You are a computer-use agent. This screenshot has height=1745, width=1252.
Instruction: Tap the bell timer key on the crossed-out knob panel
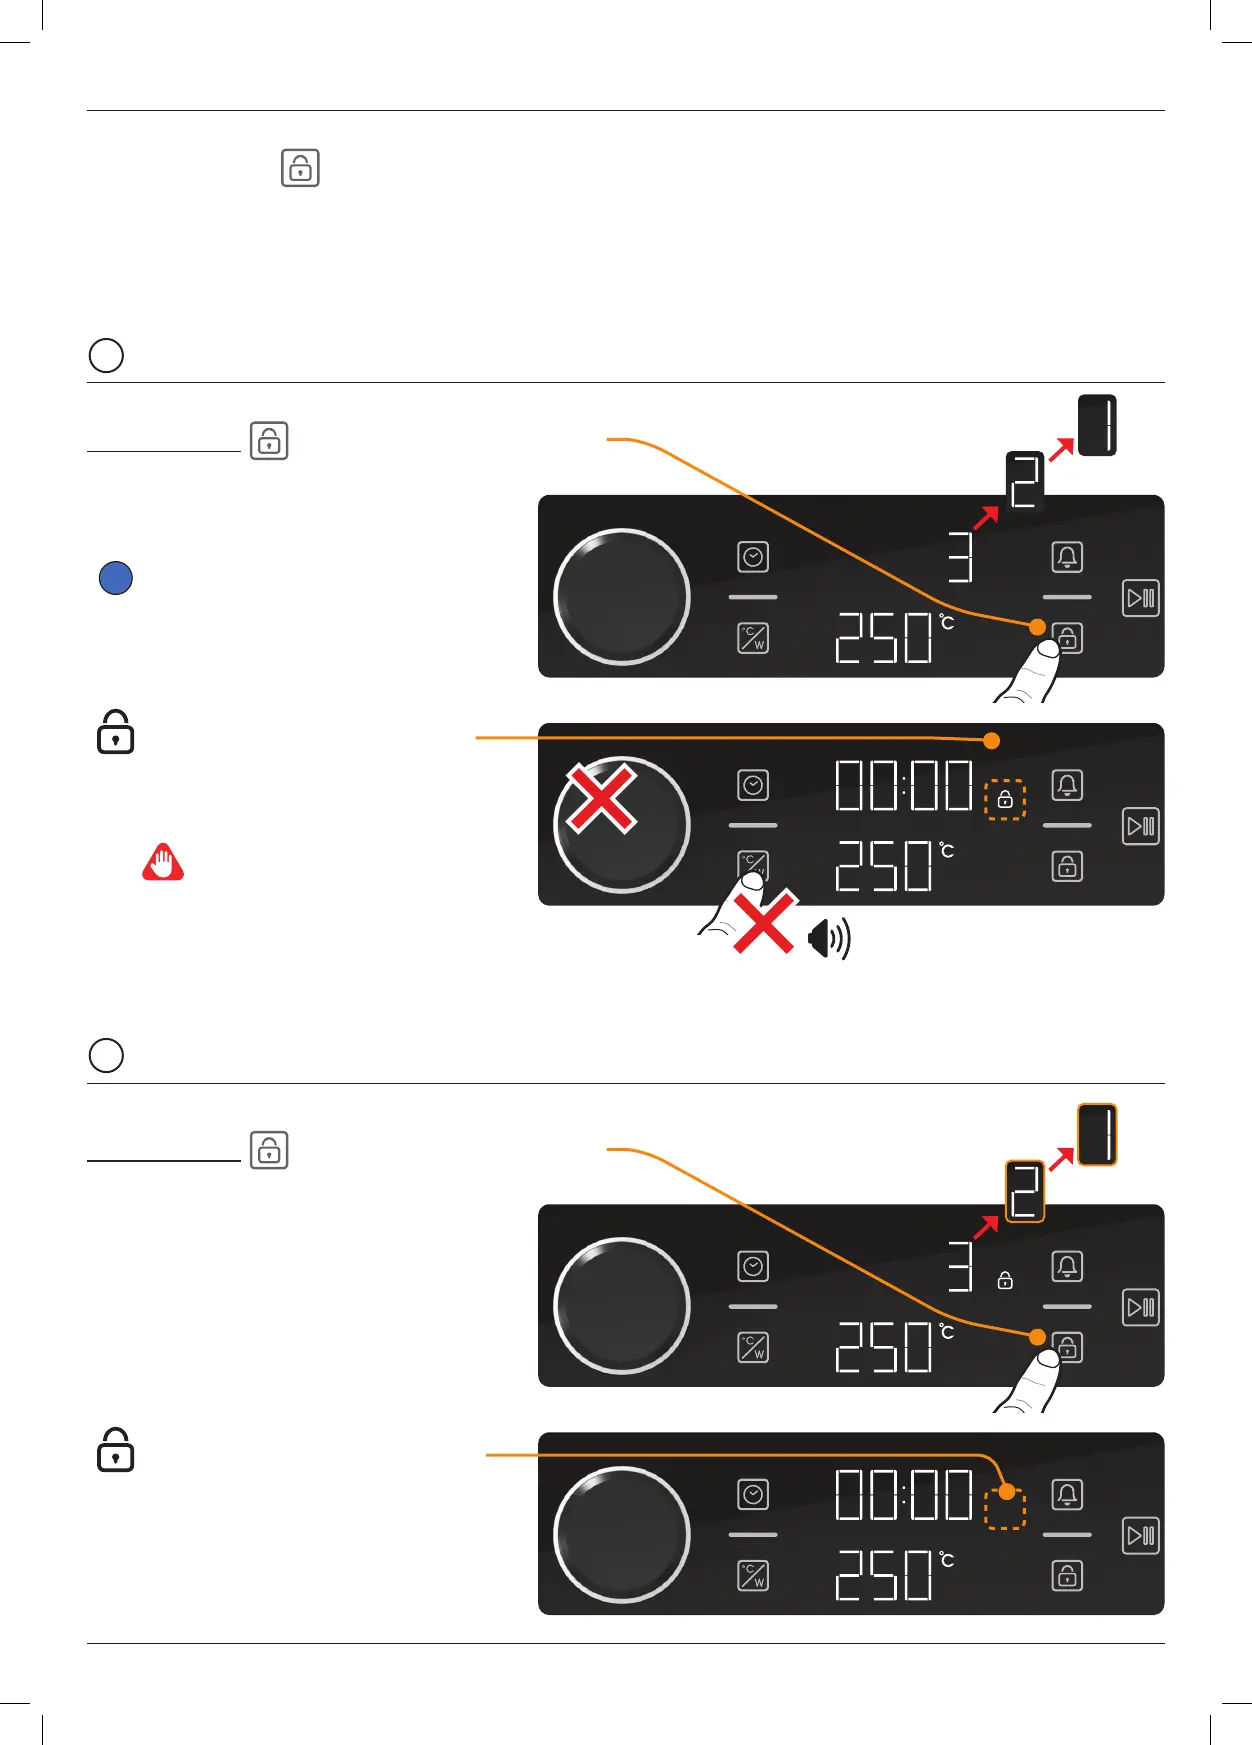tap(1067, 785)
